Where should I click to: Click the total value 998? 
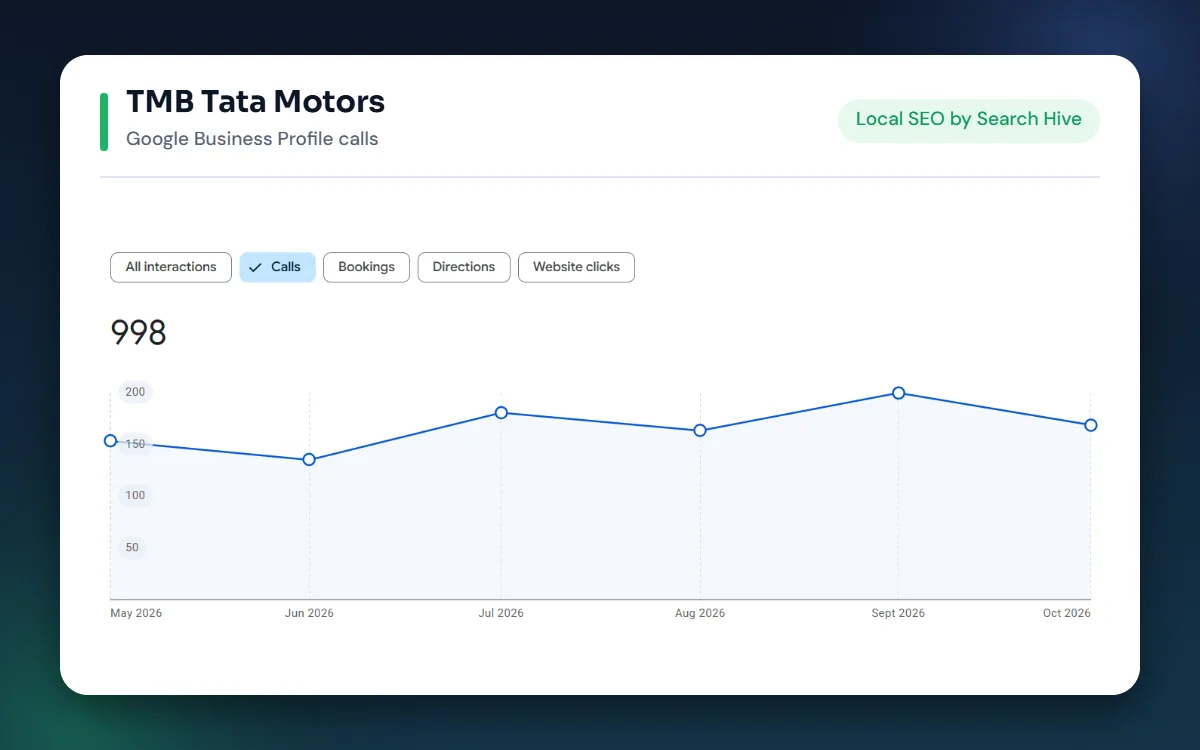pyautogui.click(x=138, y=333)
